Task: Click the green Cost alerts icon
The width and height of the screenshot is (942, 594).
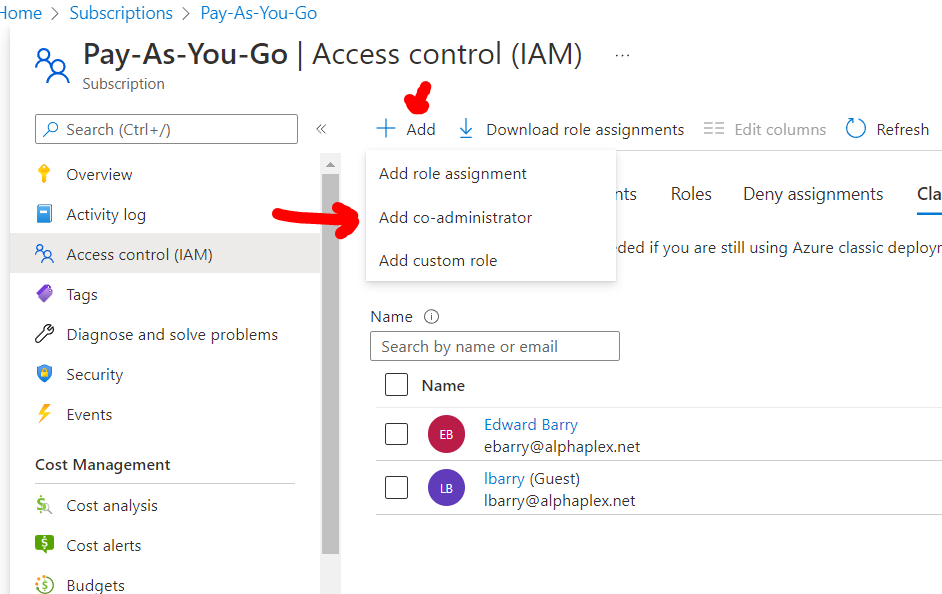Action: point(44,544)
